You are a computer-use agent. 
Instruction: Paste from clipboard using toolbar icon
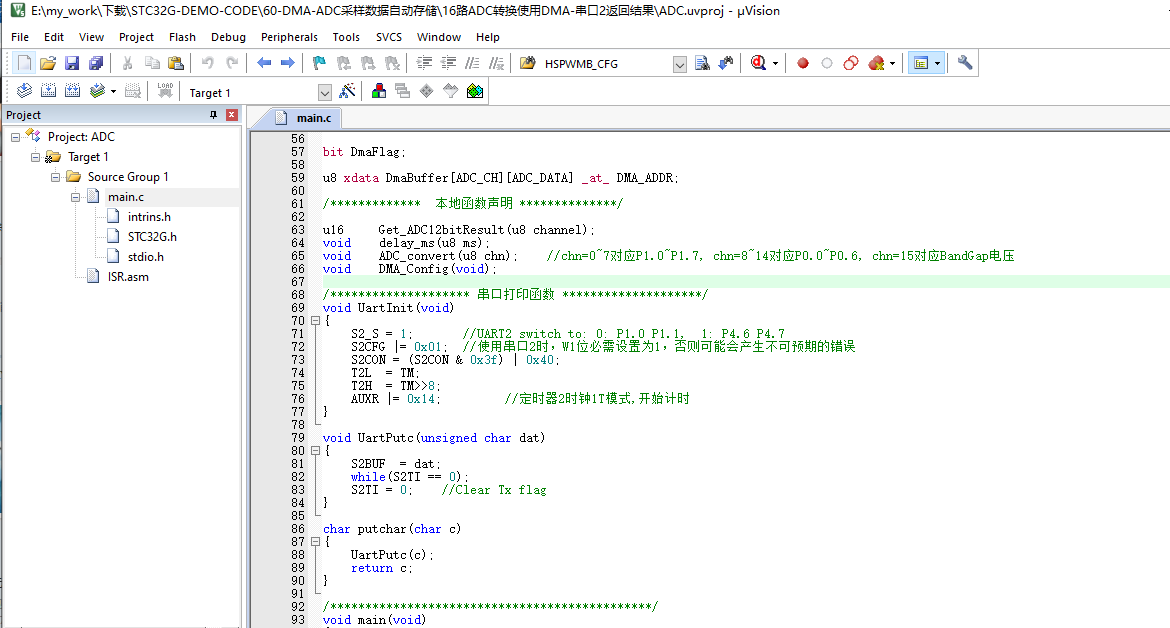pyautogui.click(x=176, y=63)
